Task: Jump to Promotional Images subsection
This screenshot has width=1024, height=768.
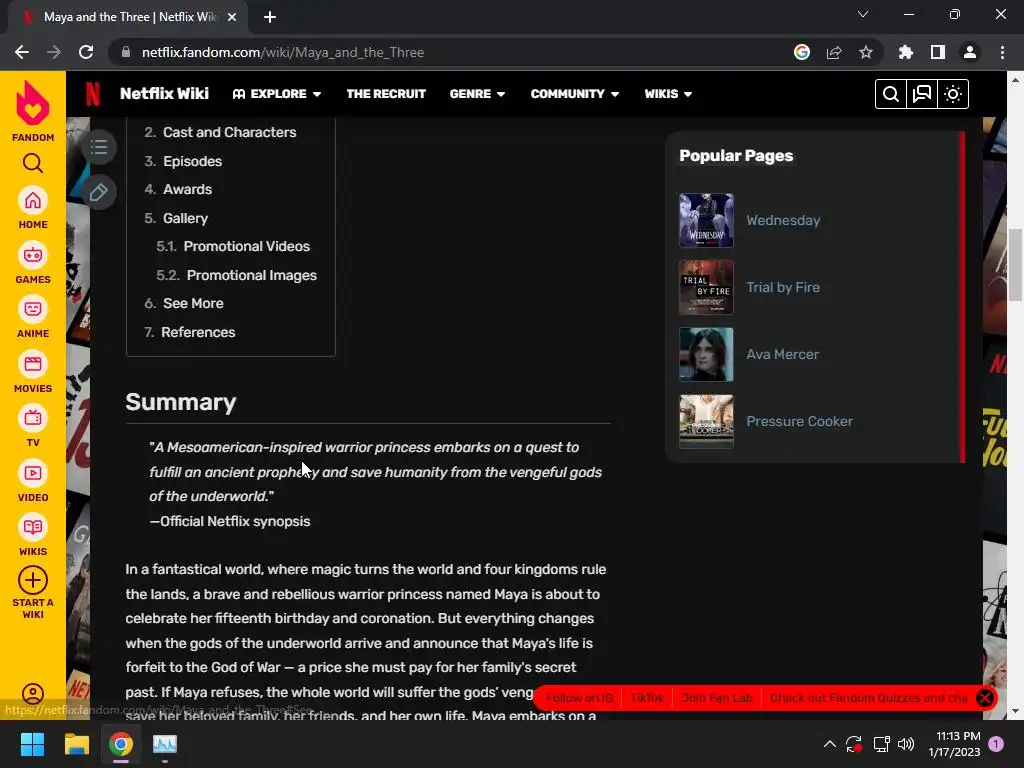Action: (x=251, y=276)
